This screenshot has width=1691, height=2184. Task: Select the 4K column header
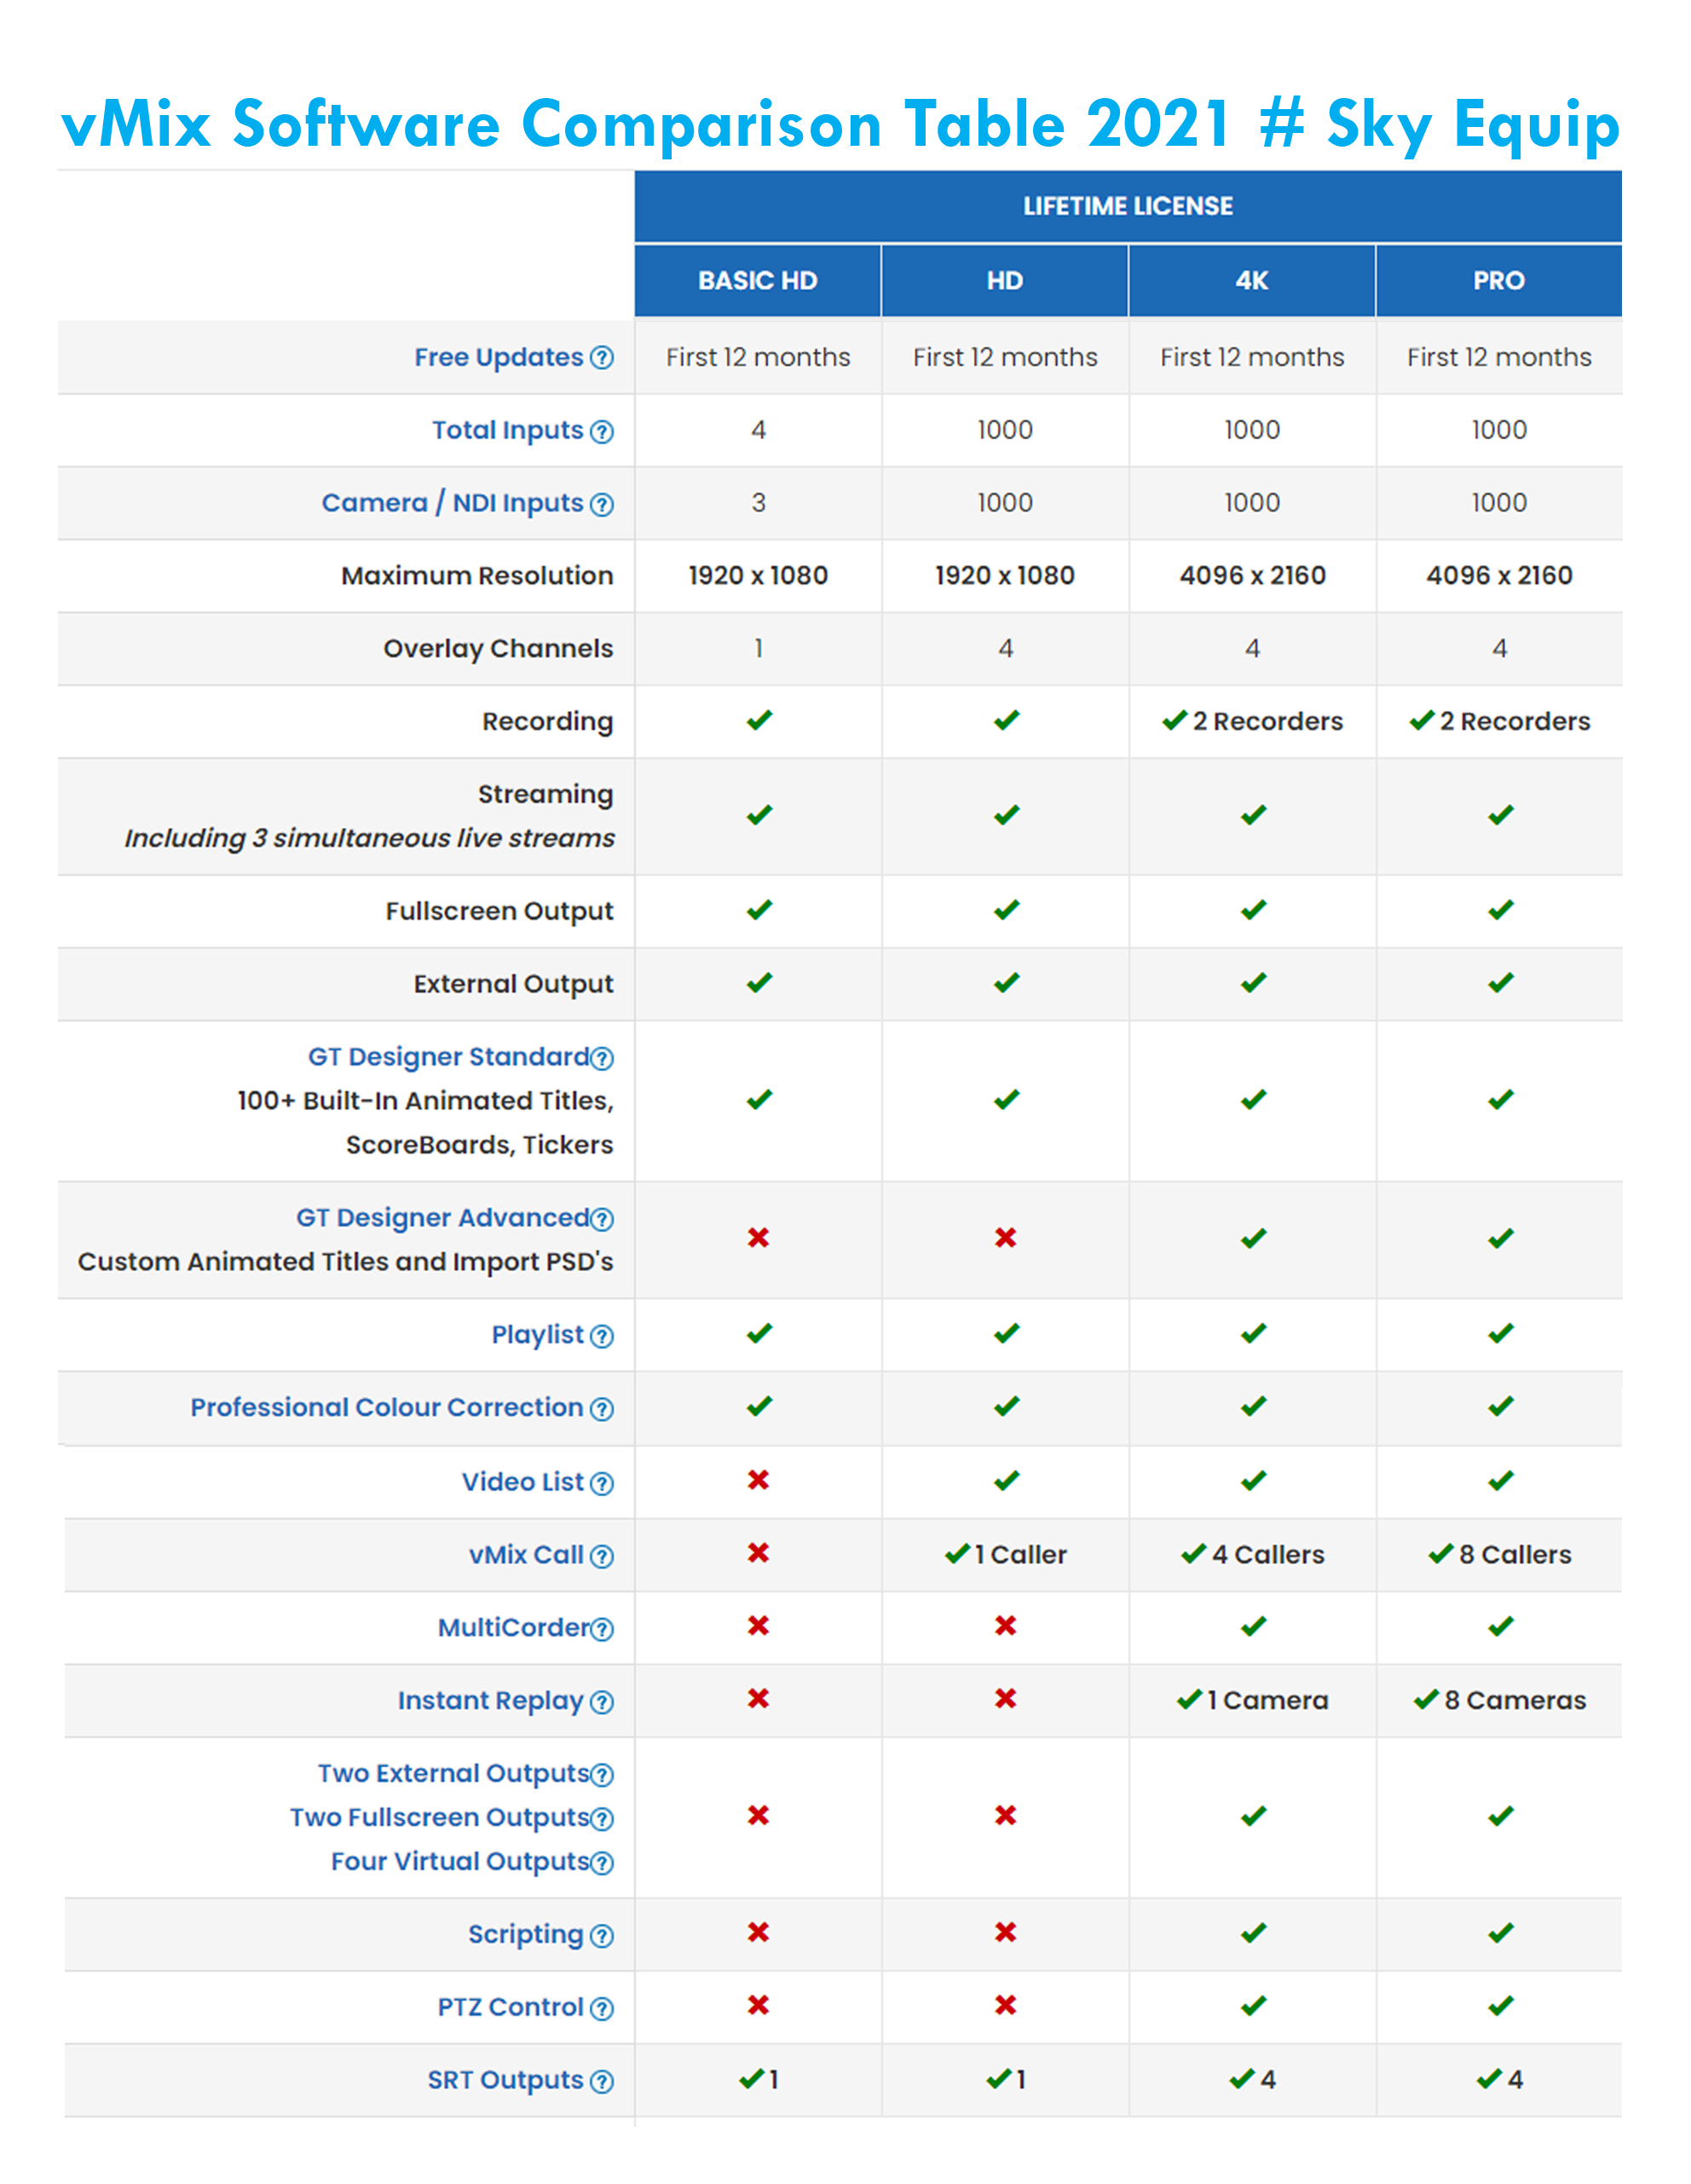coord(1252,281)
